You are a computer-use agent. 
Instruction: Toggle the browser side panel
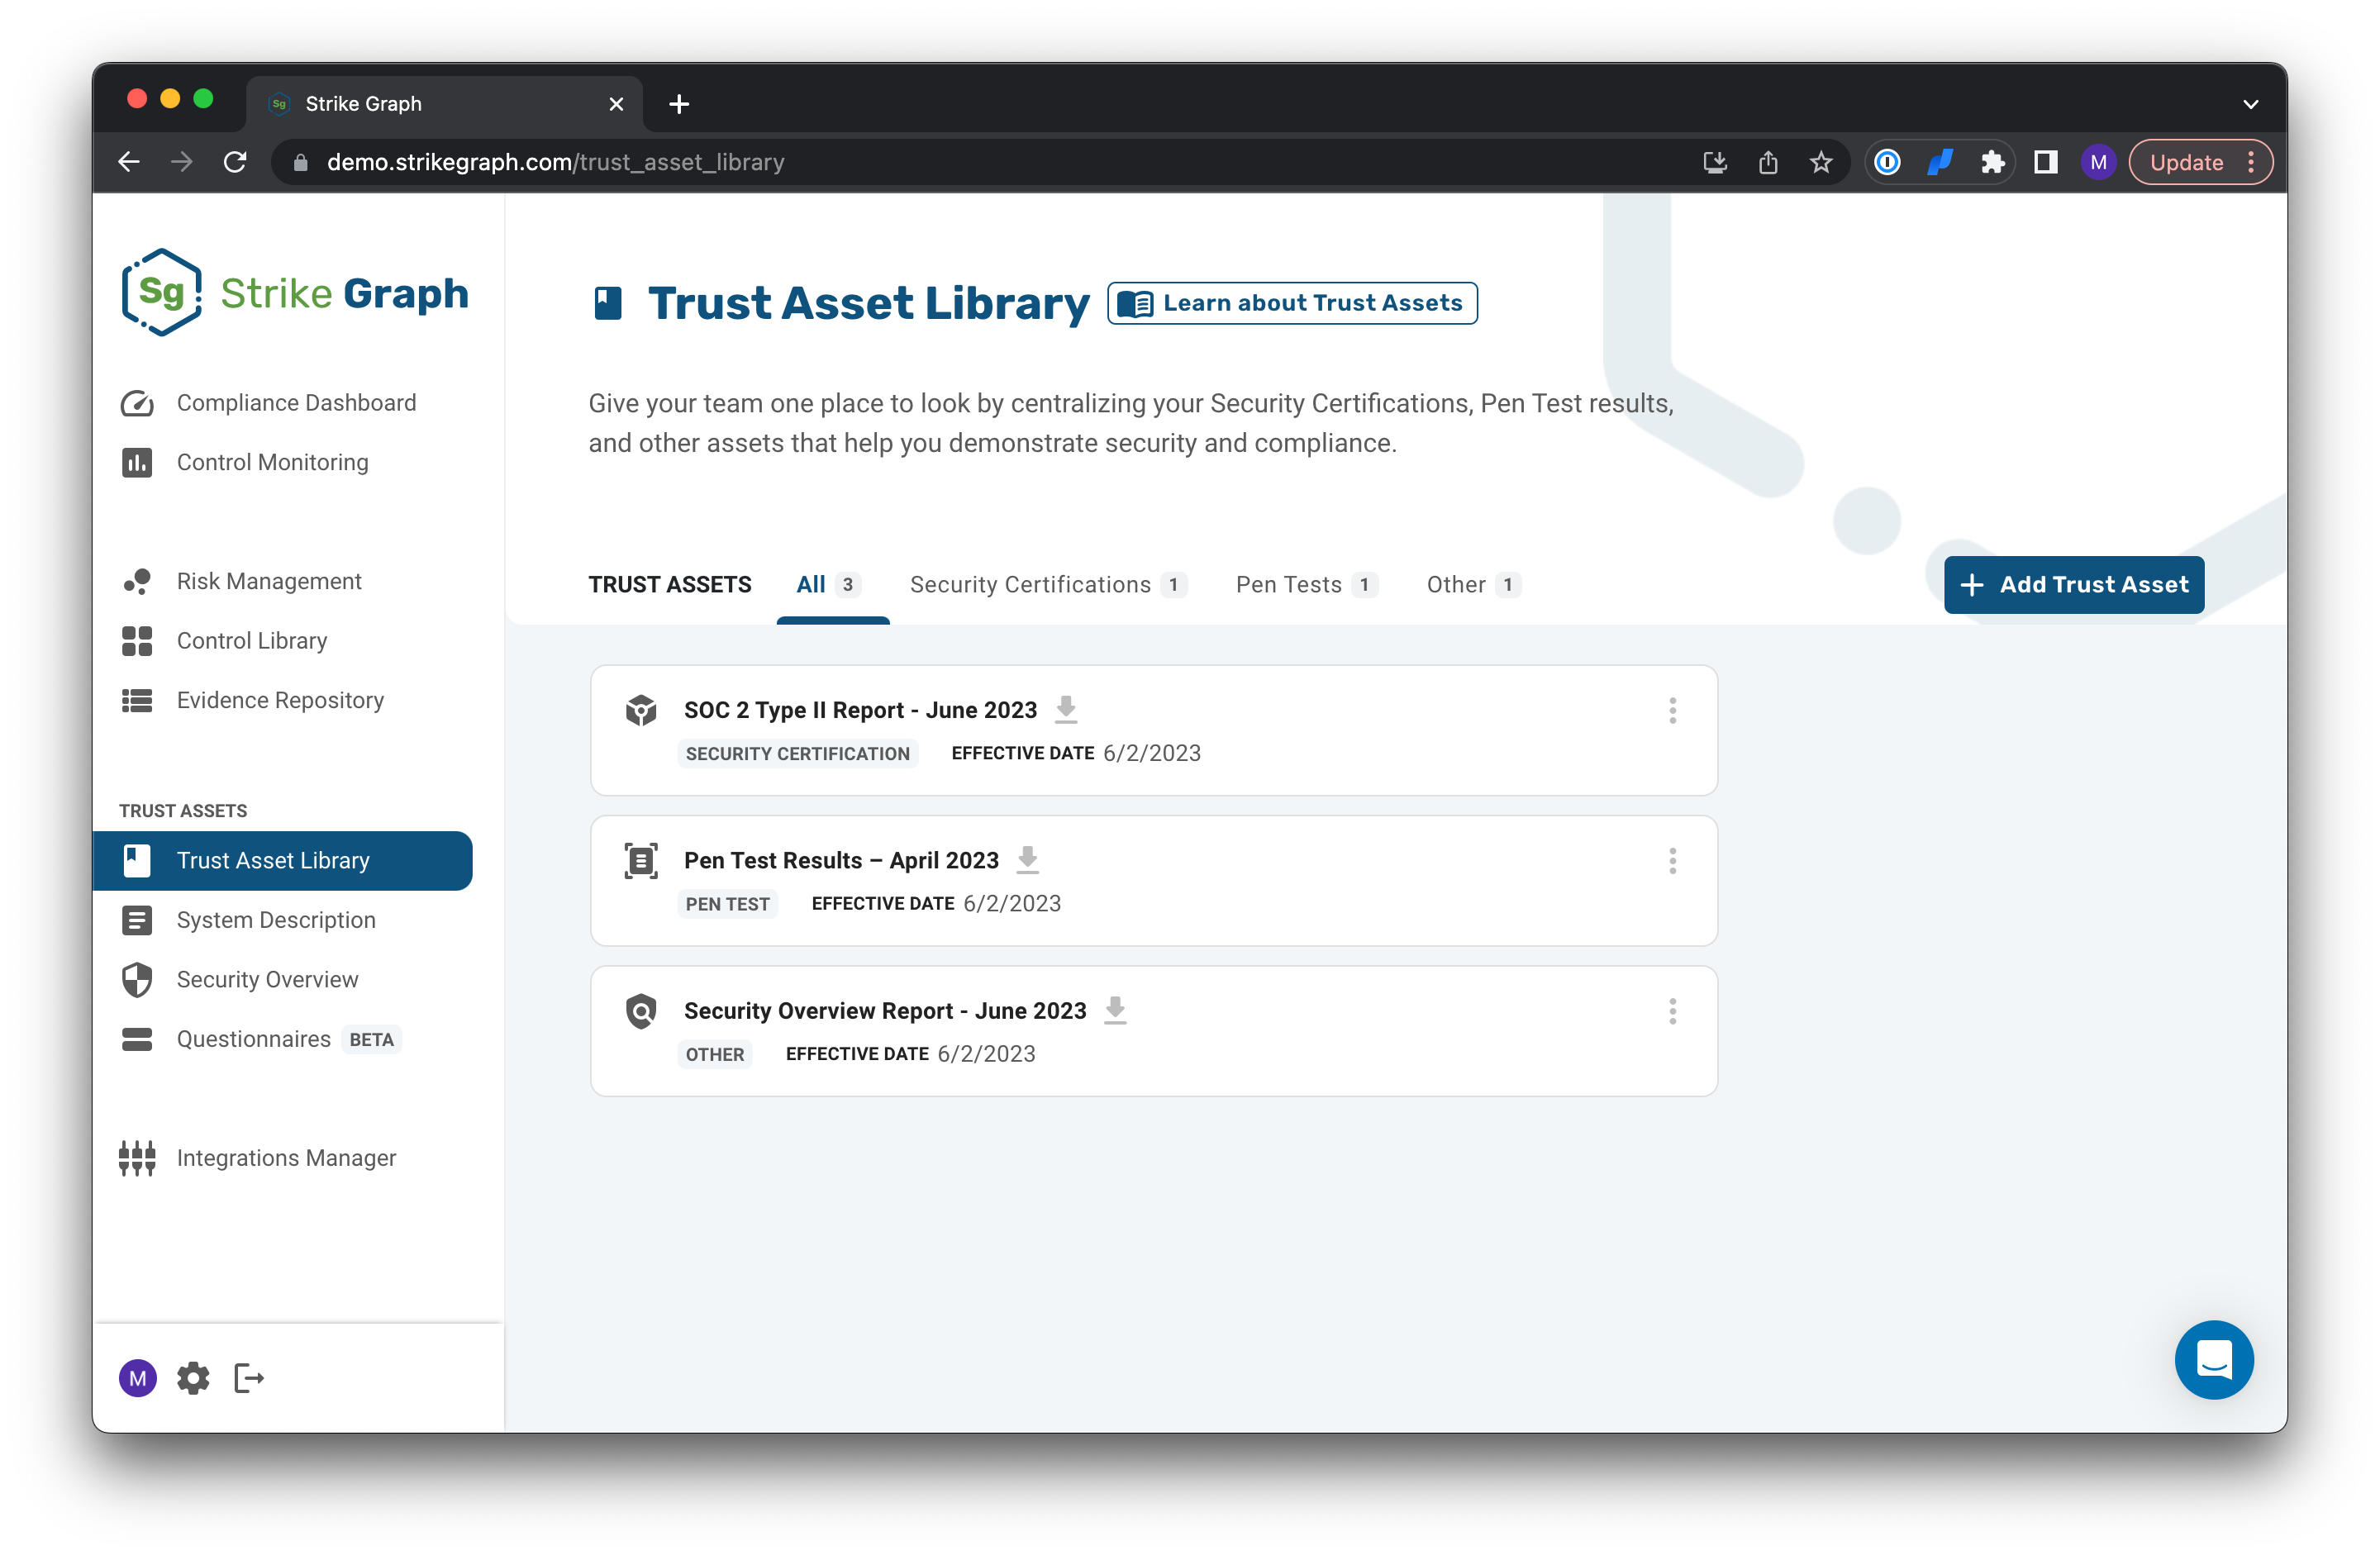pyautogui.click(x=2045, y=162)
